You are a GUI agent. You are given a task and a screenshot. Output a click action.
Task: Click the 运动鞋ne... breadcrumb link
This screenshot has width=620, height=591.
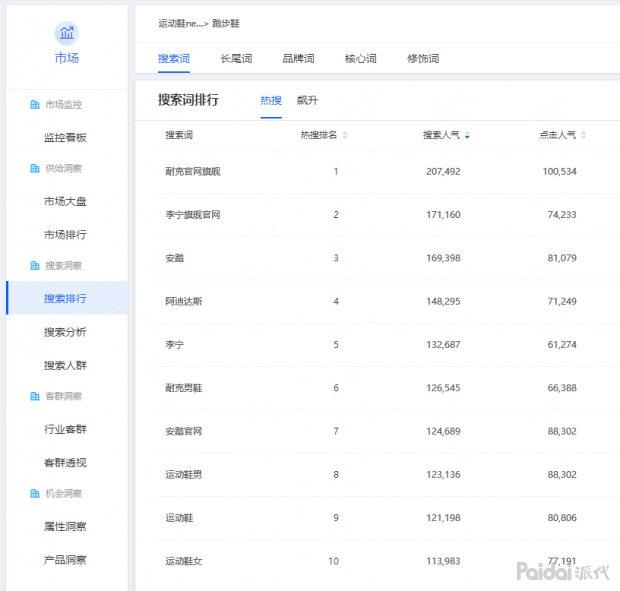pyautogui.click(x=180, y=22)
